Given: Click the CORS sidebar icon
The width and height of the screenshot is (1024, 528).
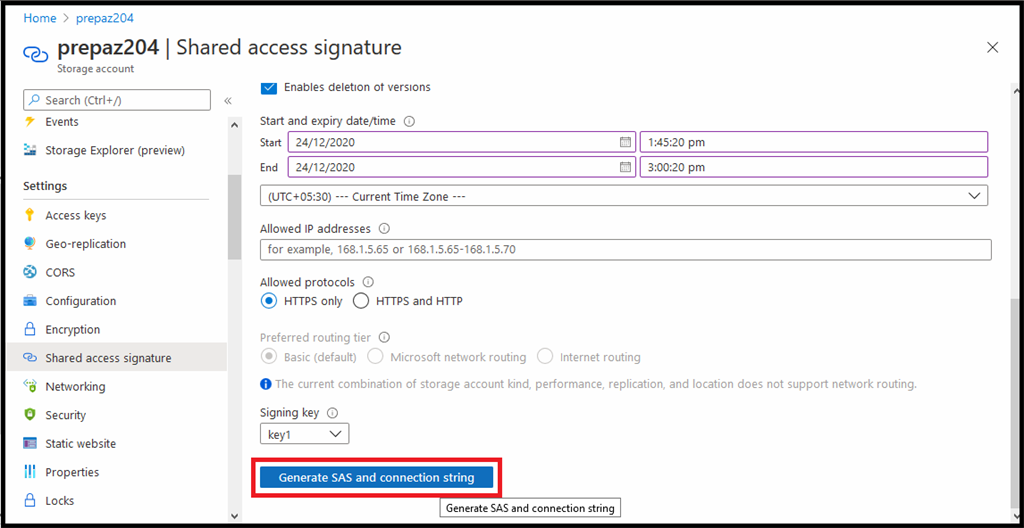Looking at the screenshot, I should pyautogui.click(x=29, y=272).
